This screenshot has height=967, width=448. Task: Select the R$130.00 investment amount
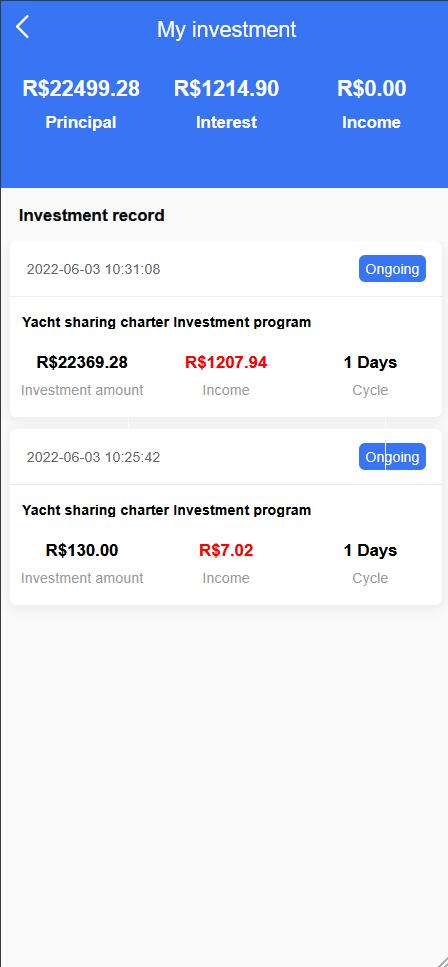(x=82, y=550)
